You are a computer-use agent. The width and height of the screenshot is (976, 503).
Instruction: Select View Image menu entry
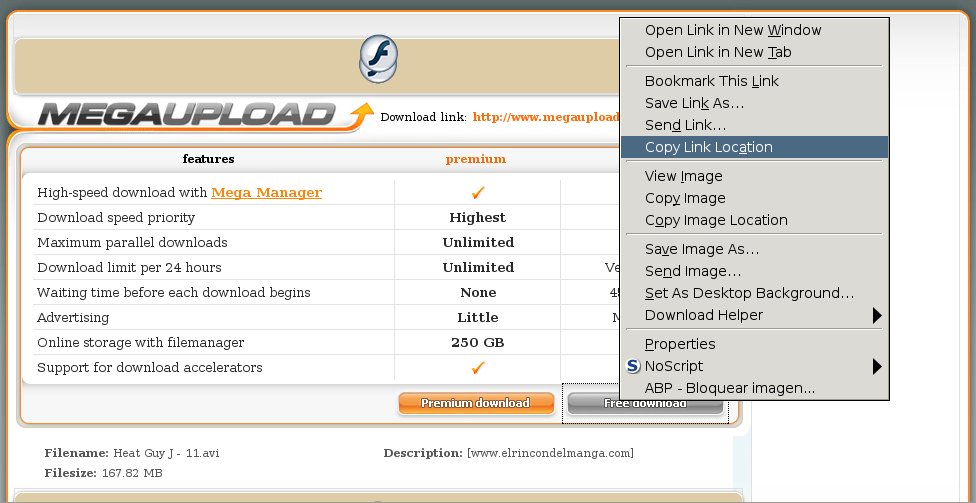(754, 176)
